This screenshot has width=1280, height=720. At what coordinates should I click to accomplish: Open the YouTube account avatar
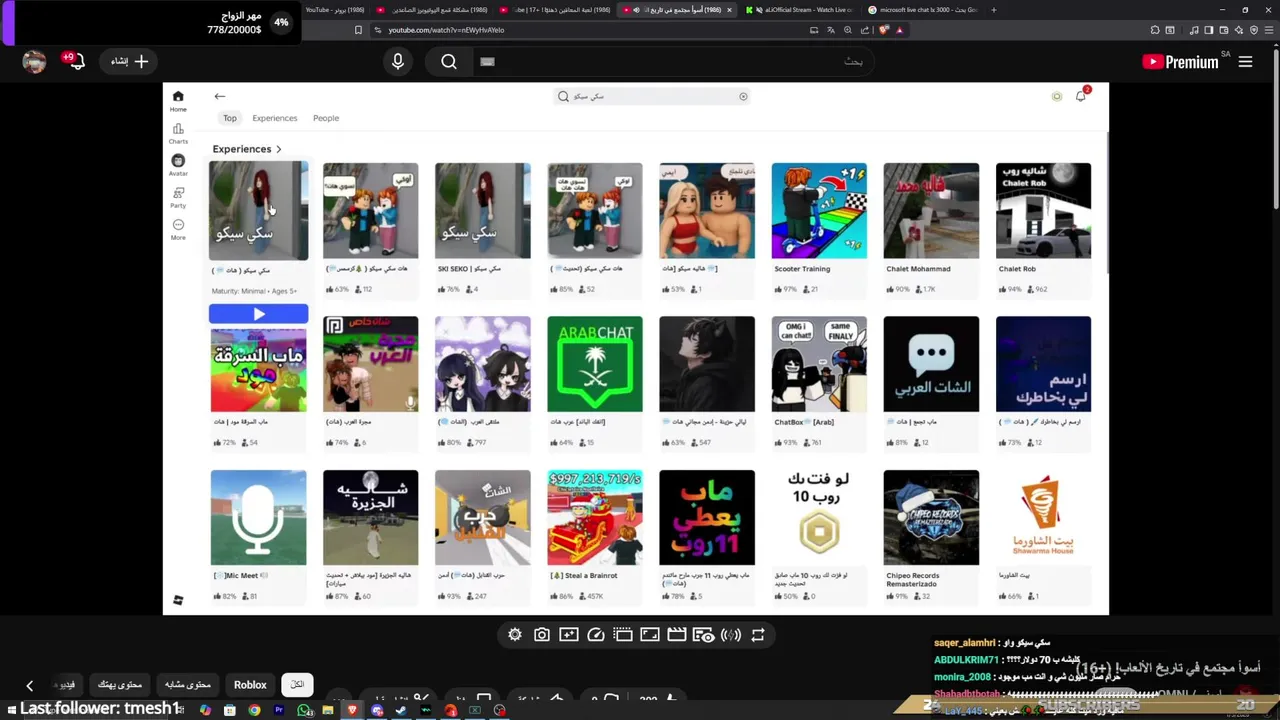[x=34, y=62]
